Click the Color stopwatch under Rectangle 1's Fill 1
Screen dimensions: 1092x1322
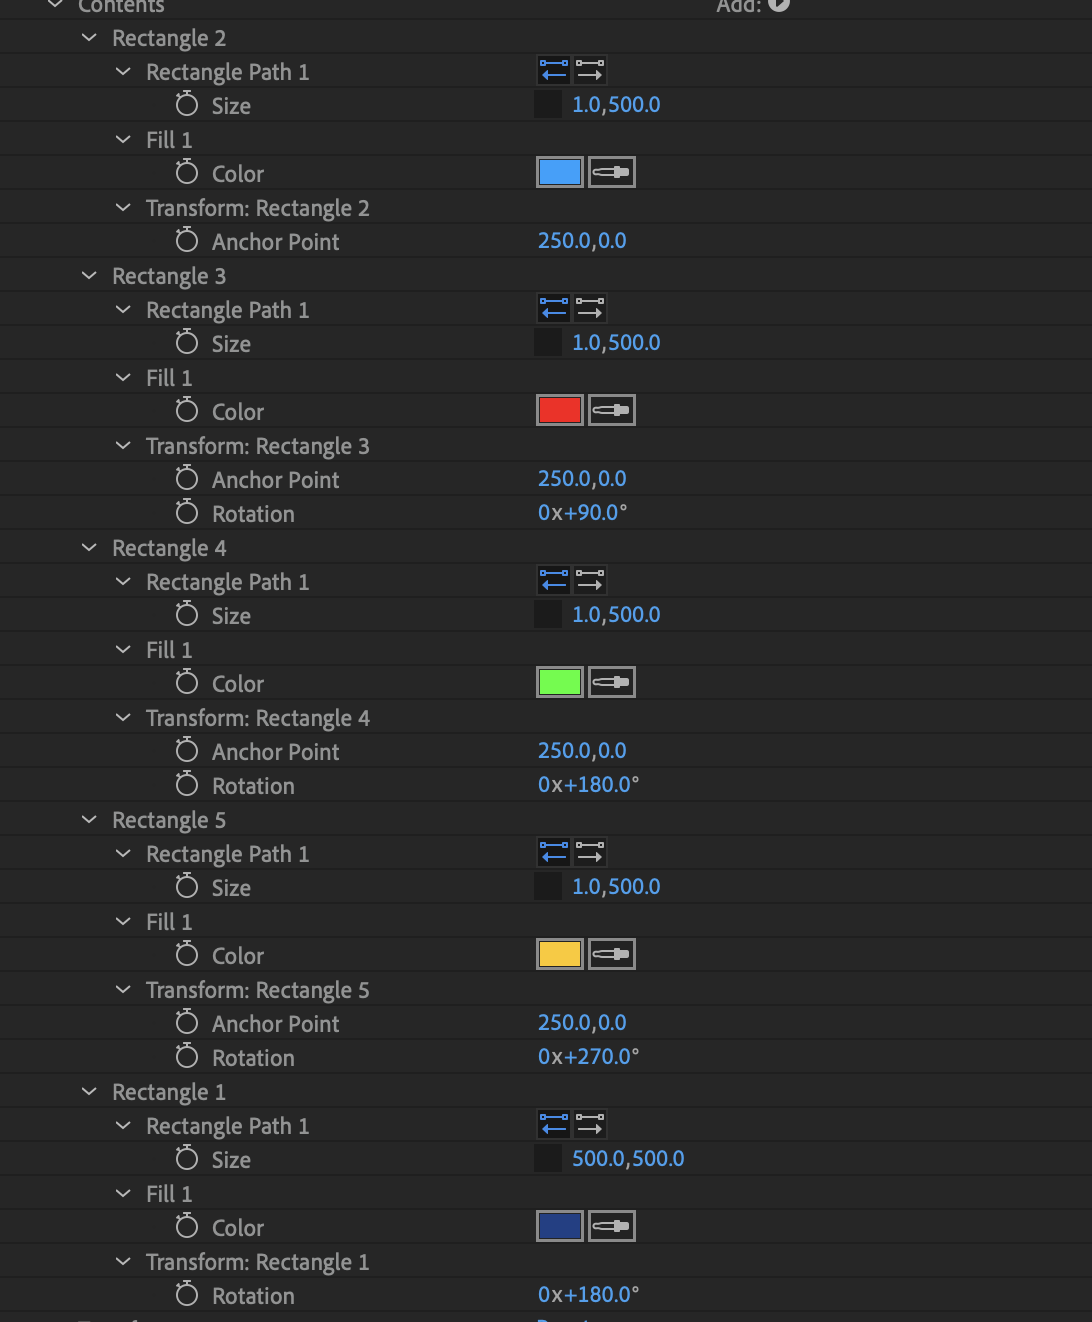tap(186, 1227)
